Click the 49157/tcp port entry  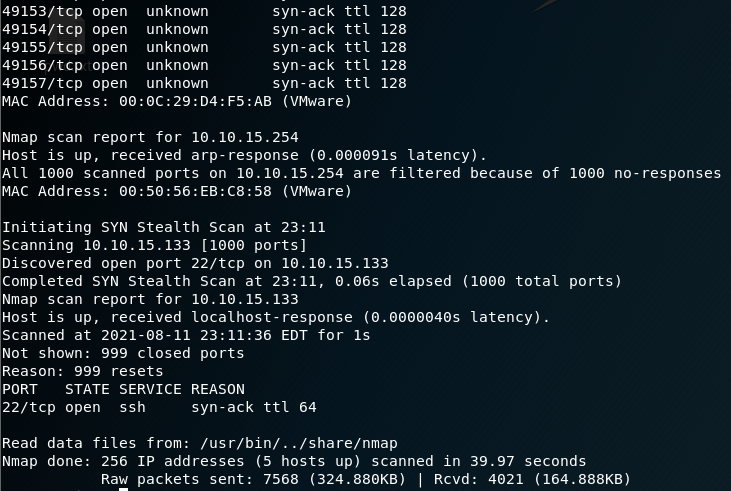(204, 83)
